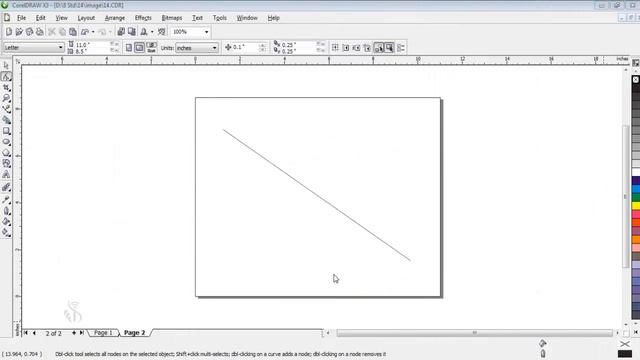Select the Crop tool

pos(6,87)
